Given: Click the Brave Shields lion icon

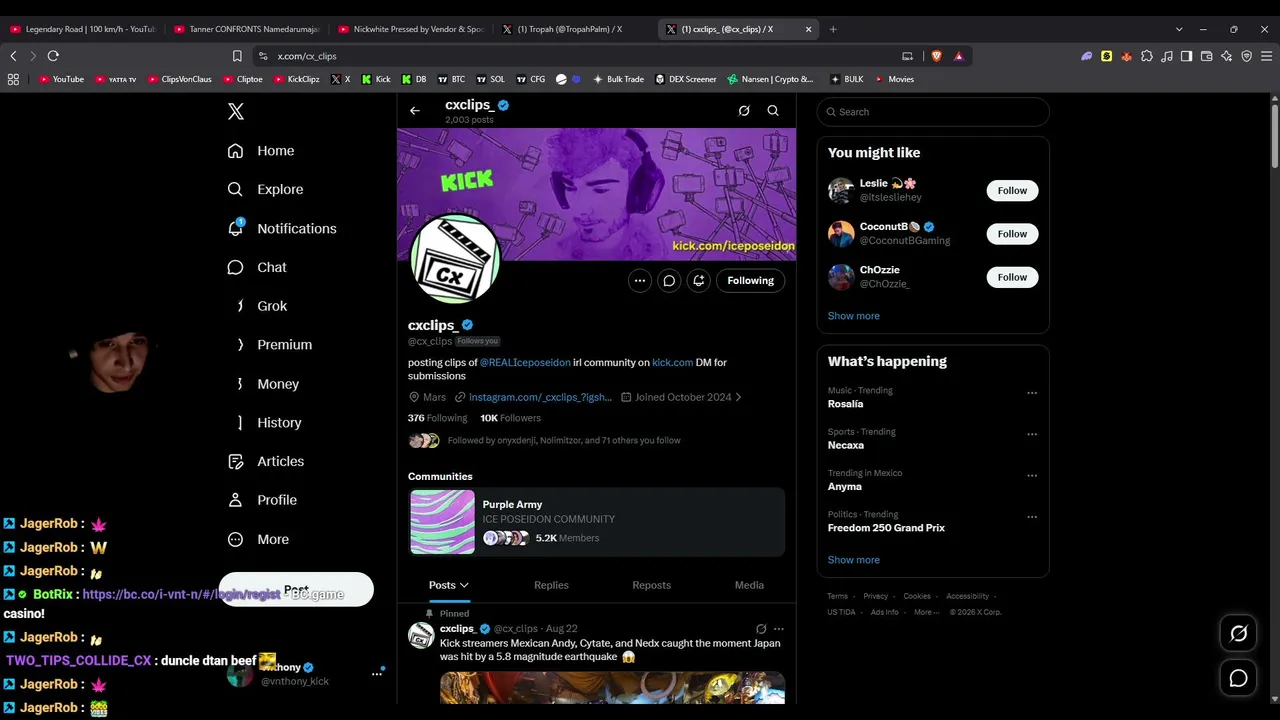Looking at the screenshot, I should point(936,56).
